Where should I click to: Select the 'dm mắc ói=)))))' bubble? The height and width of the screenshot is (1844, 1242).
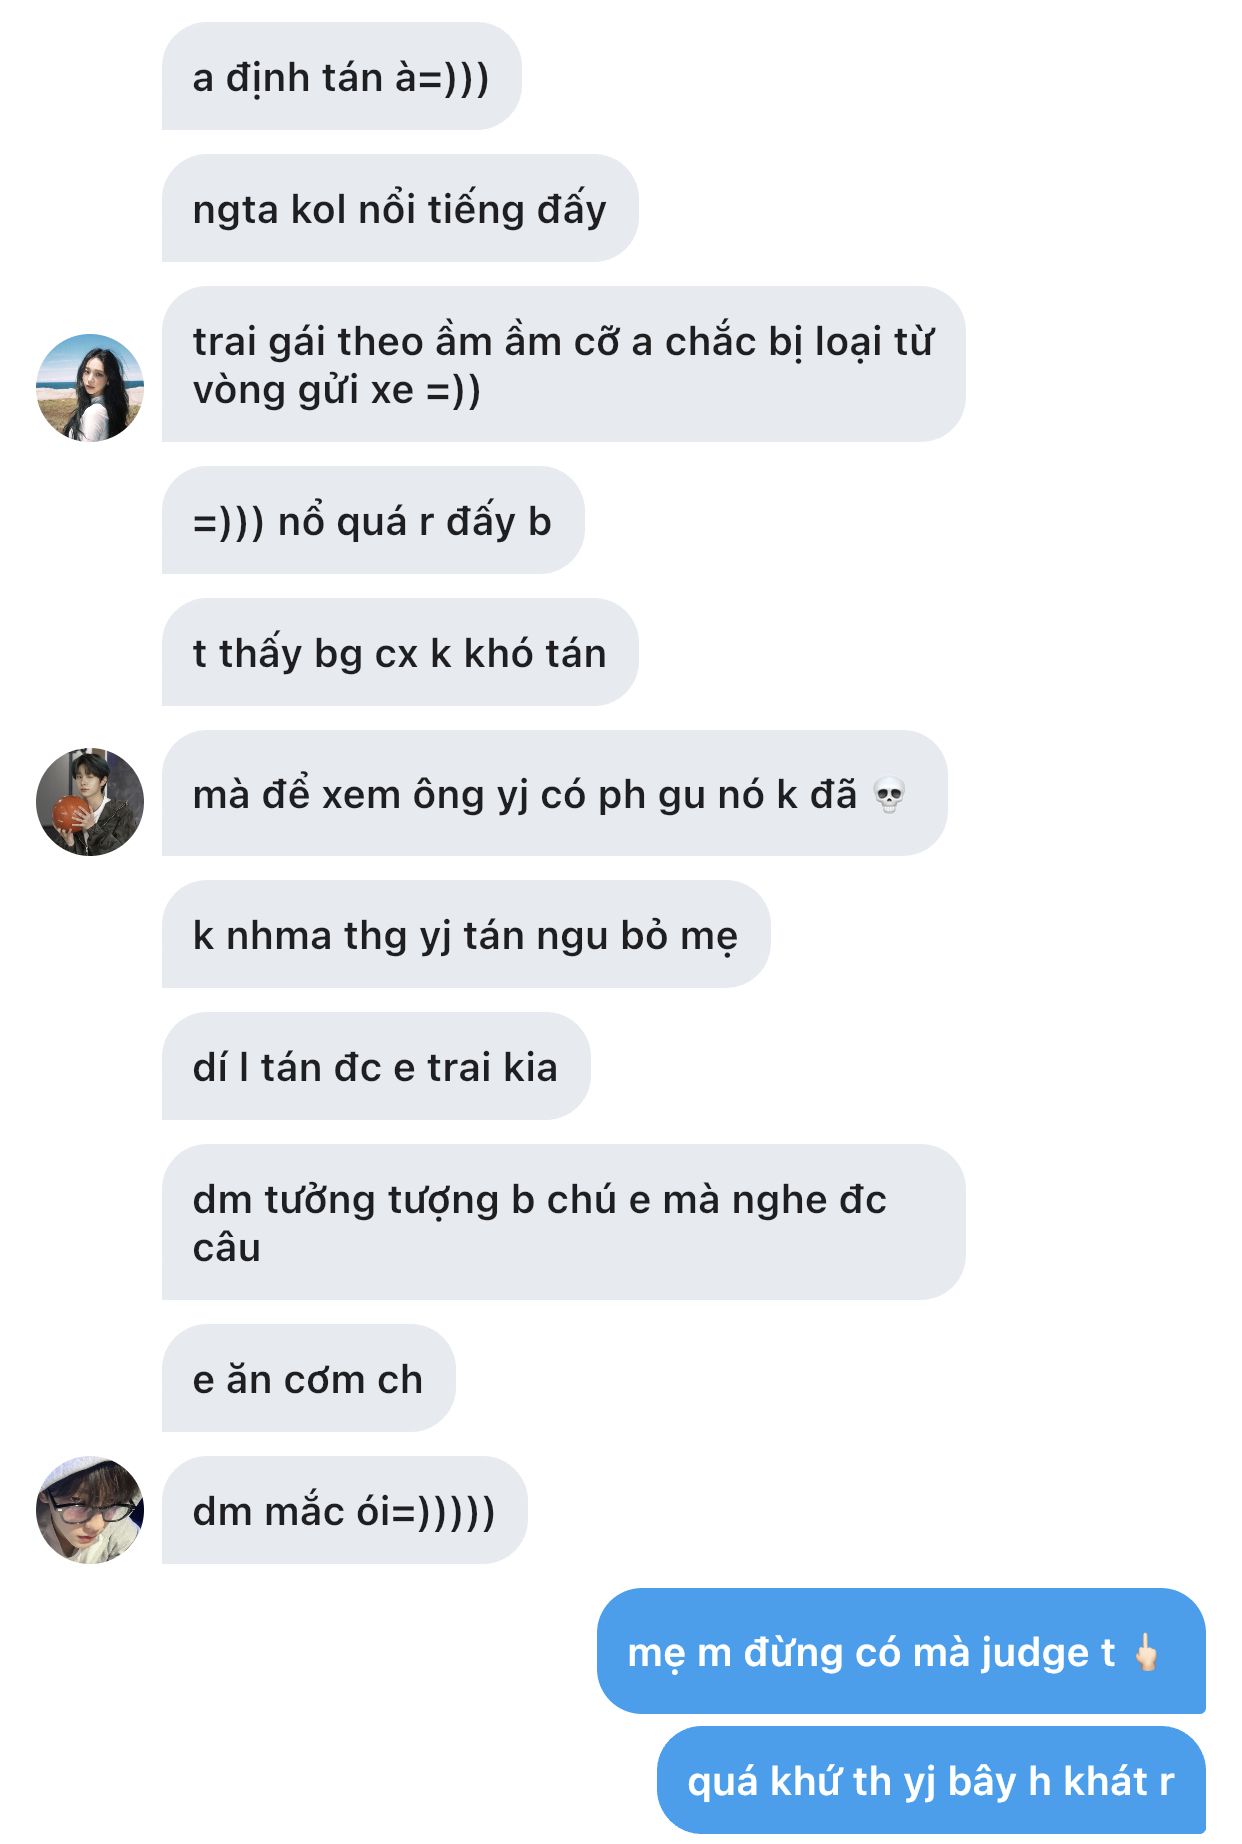(344, 1511)
